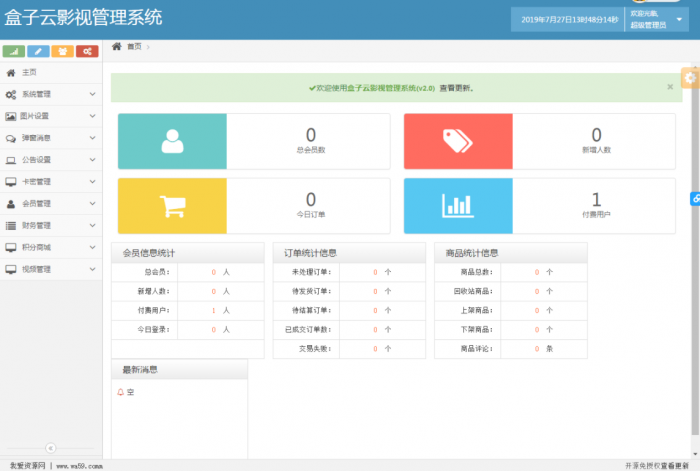This screenshot has width=700, height=471.
Task: Select 主页 in the sidebar
Action: 28,73
